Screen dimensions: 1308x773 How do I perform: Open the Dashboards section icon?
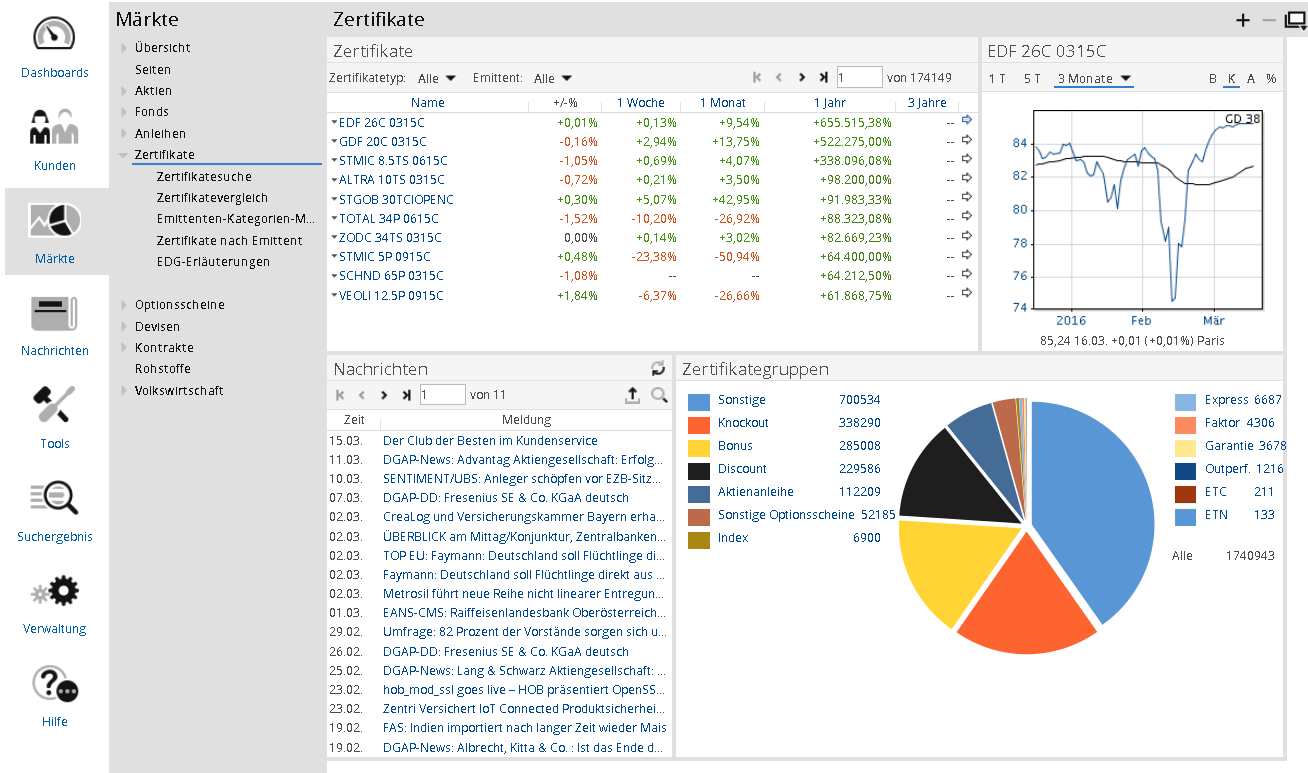(54, 36)
